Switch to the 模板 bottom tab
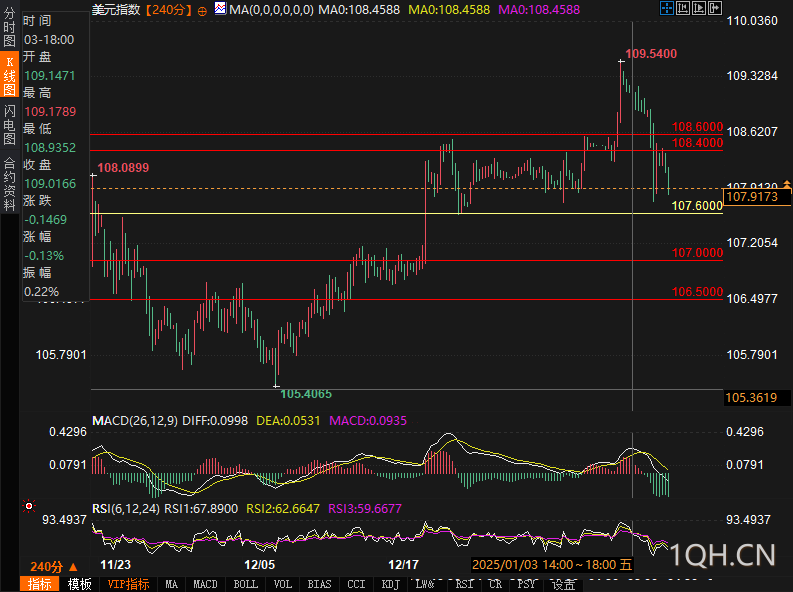The image size is (793, 592). 80,584
